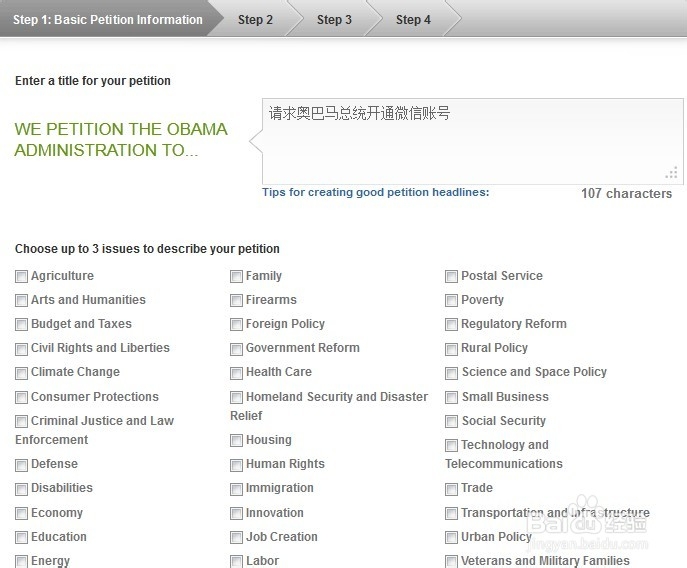
Task: Check the Immigration issue checkbox
Action: [237, 489]
